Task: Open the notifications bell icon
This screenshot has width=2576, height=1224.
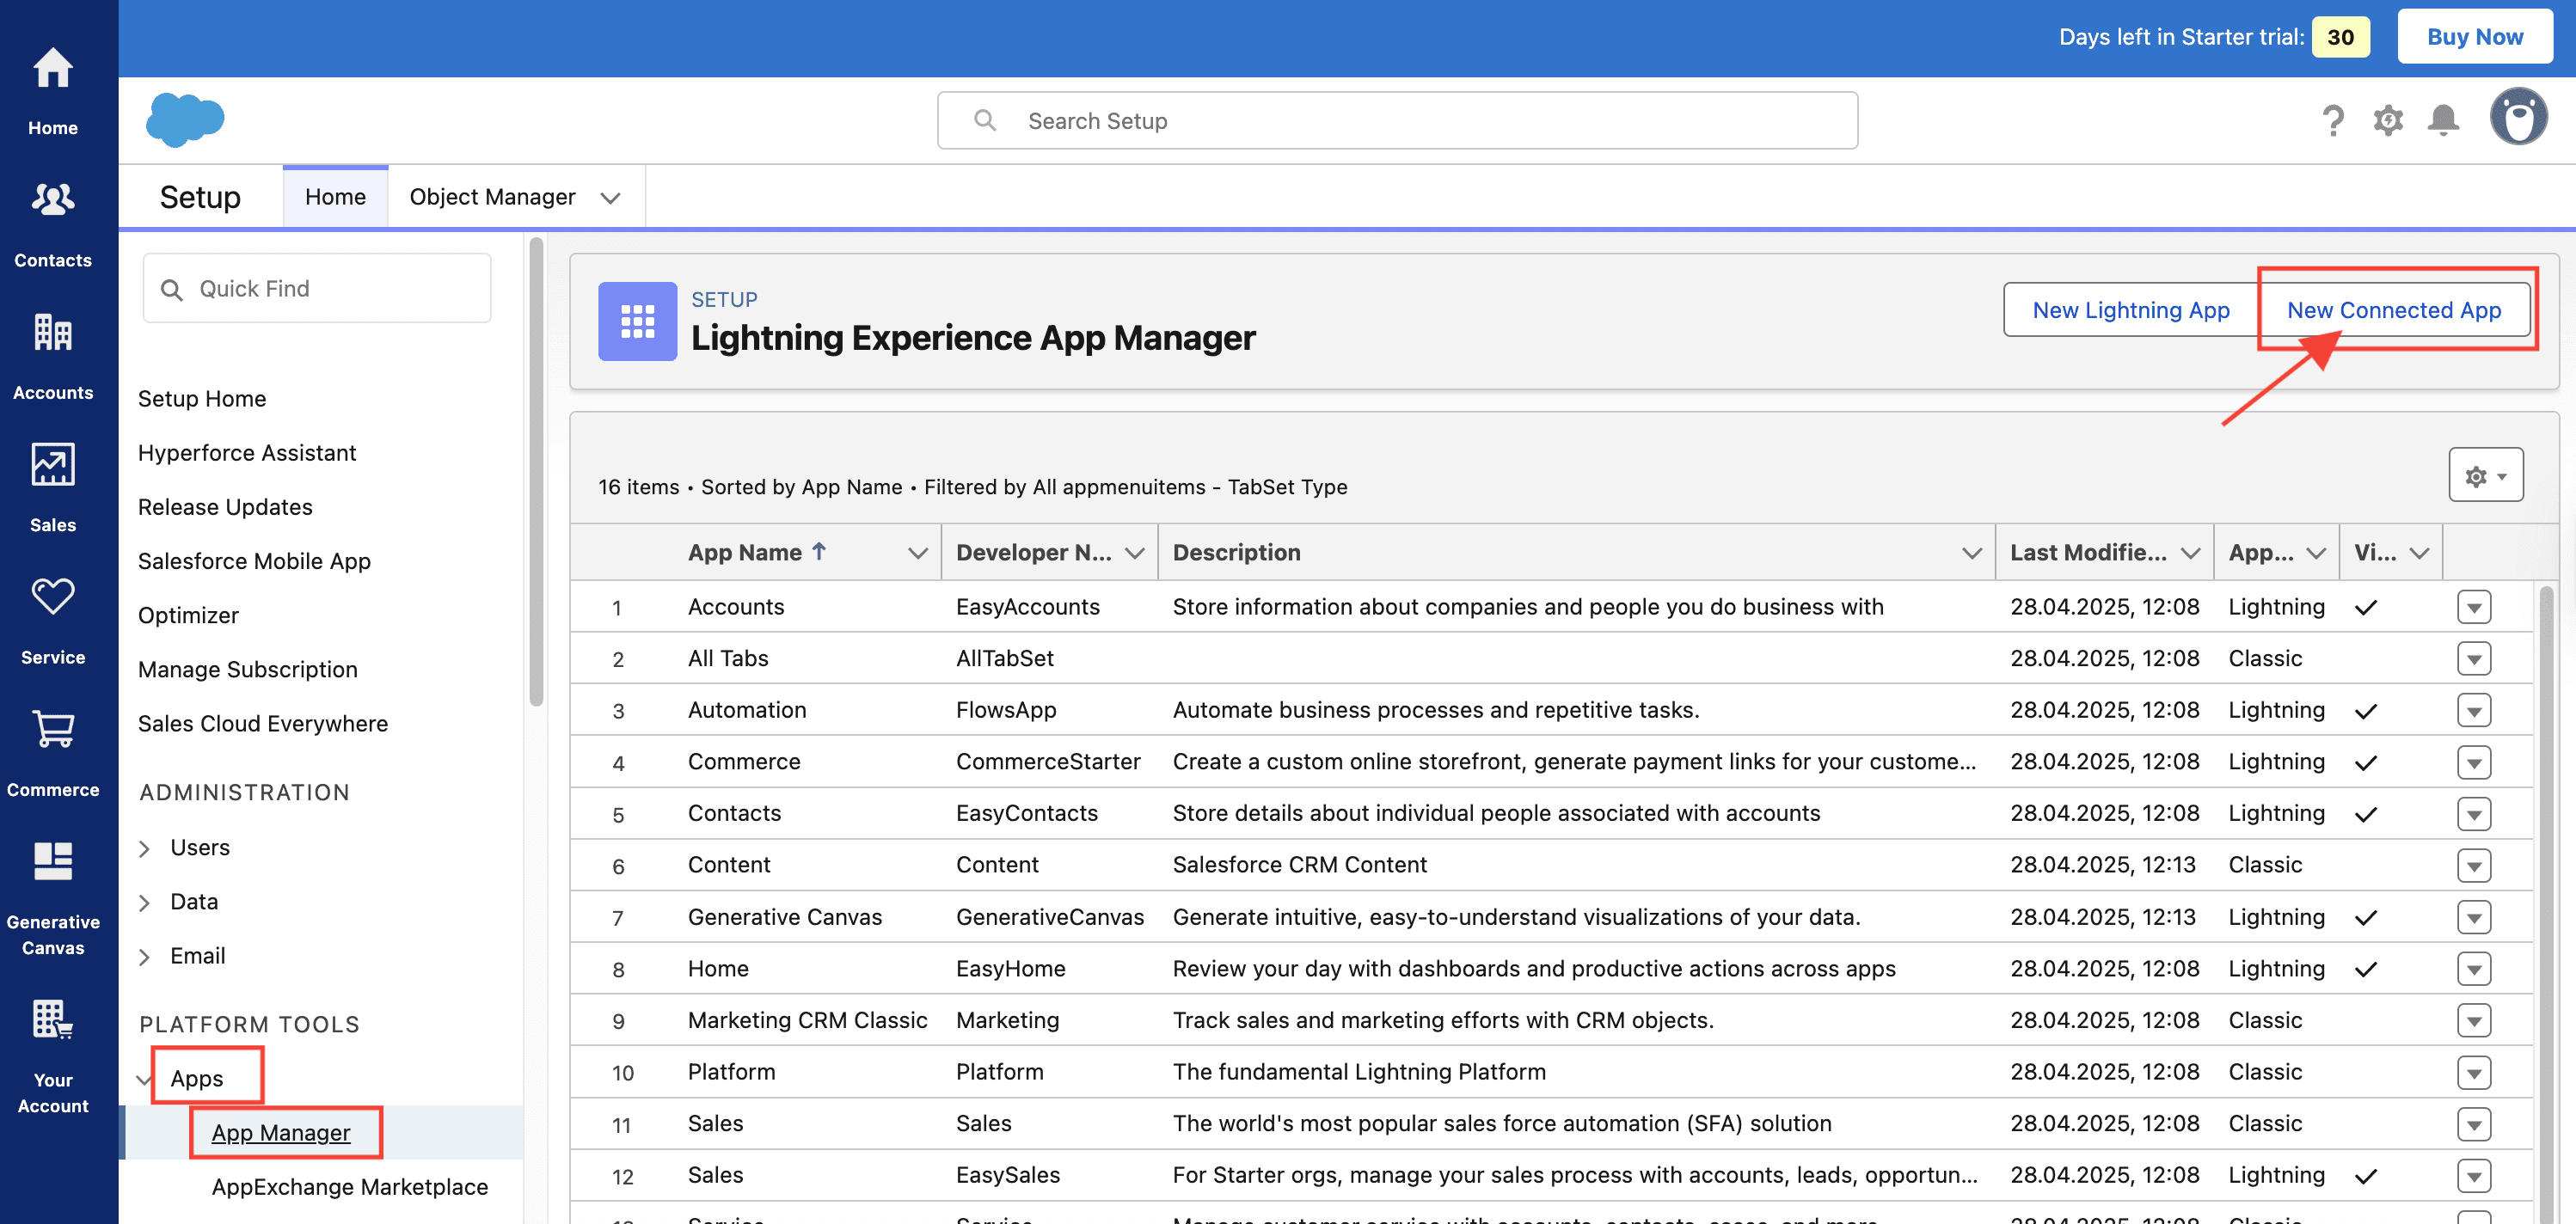Action: click(2442, 120)
